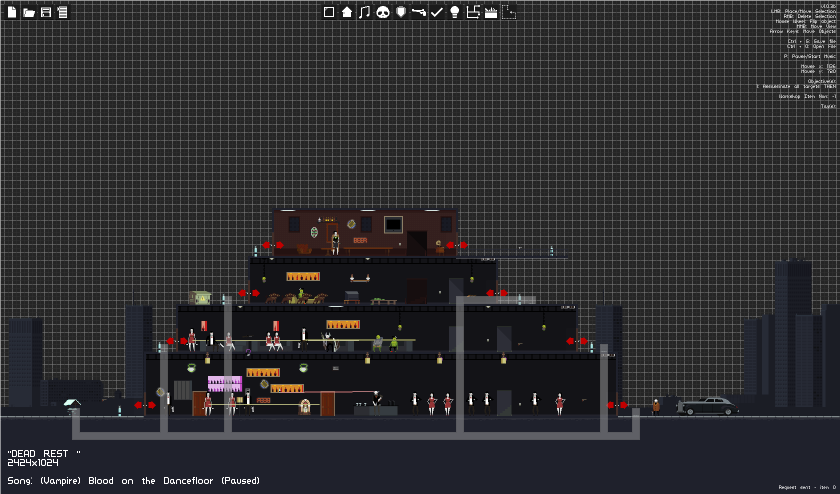
Task: Click the "DEAD REST" level name label
Action: (43, 453)
